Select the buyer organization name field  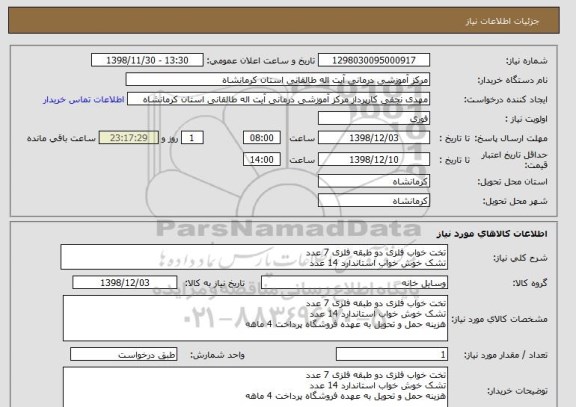(277, 80)
